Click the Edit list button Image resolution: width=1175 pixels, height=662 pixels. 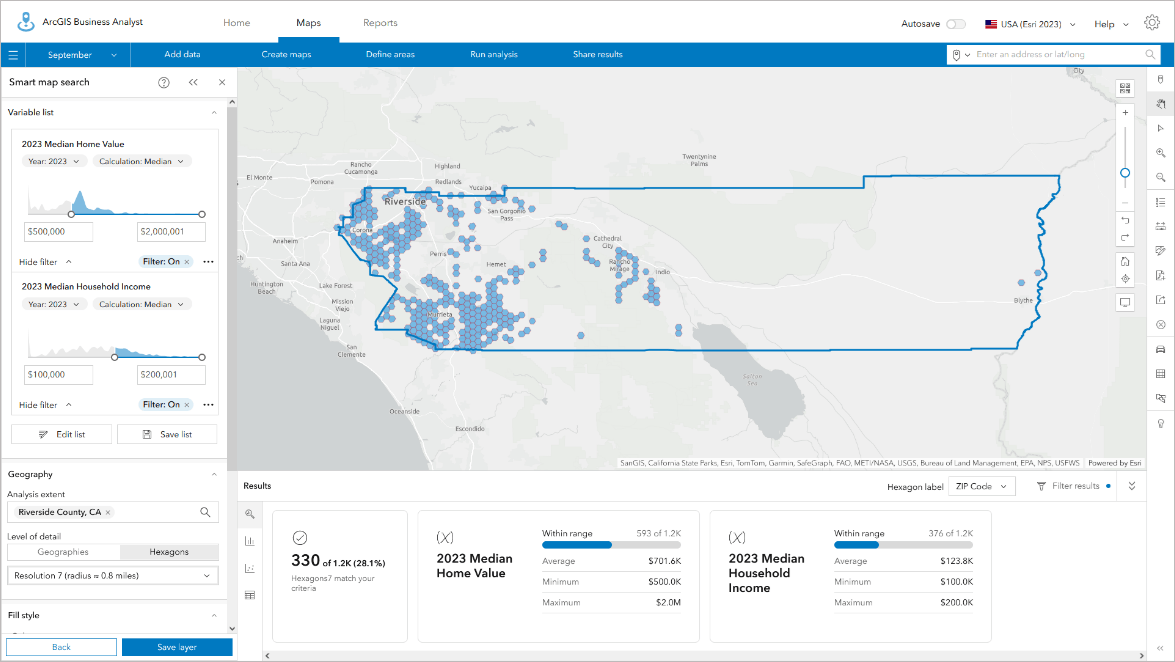(x=61, y=433)
